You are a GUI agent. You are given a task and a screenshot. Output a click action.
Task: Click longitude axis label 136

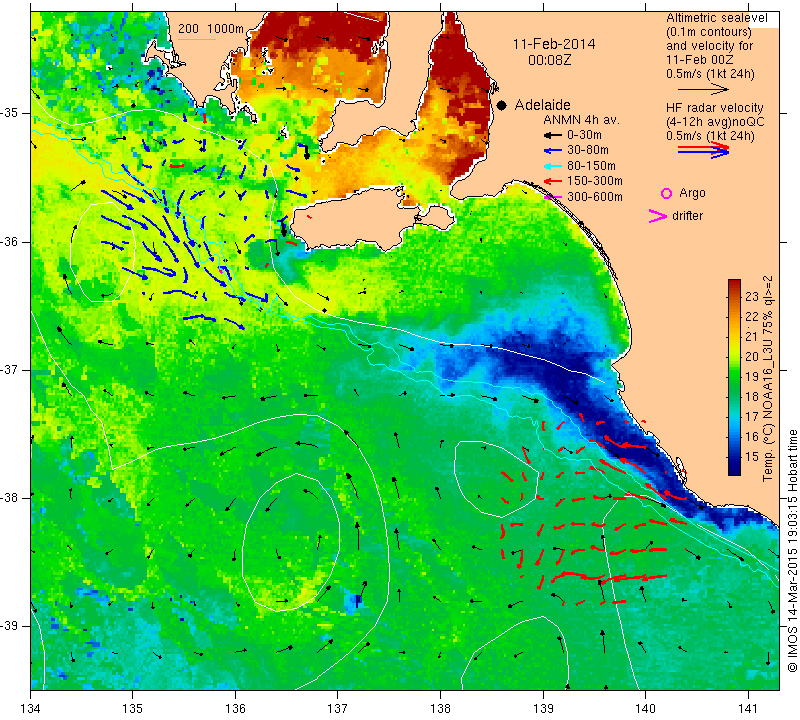[x=235, y=709]
